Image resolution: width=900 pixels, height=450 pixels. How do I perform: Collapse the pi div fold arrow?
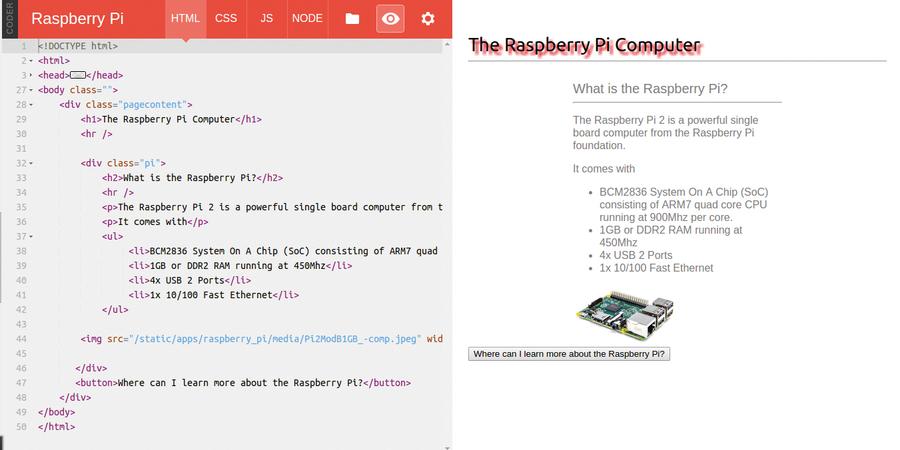31,163
